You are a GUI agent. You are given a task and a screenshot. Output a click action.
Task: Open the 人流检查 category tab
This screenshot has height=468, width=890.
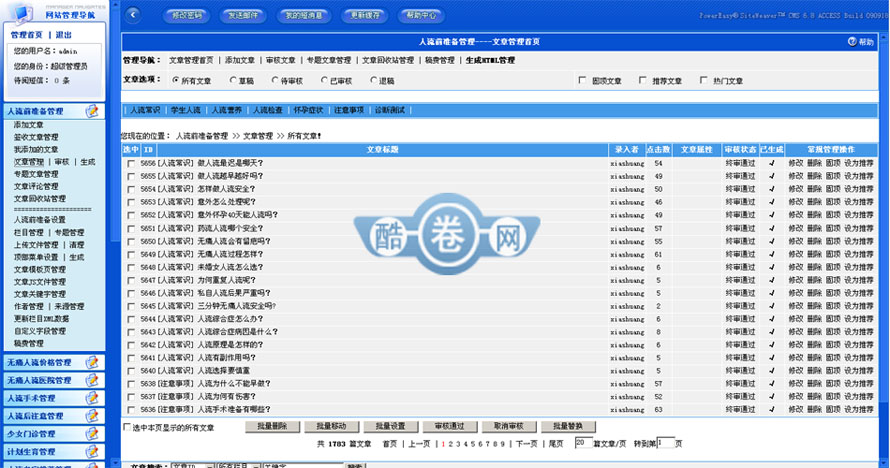pos(267,110)
